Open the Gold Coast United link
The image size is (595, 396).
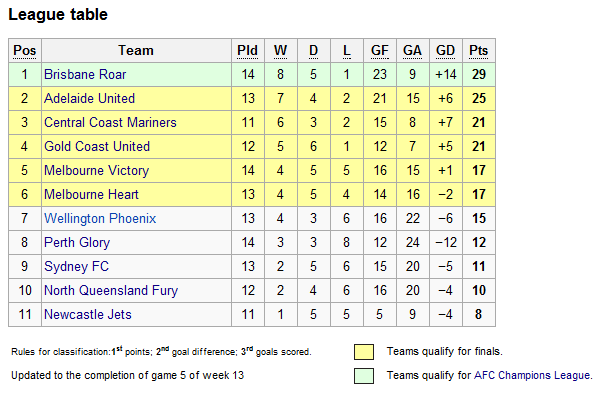(97, 146)
